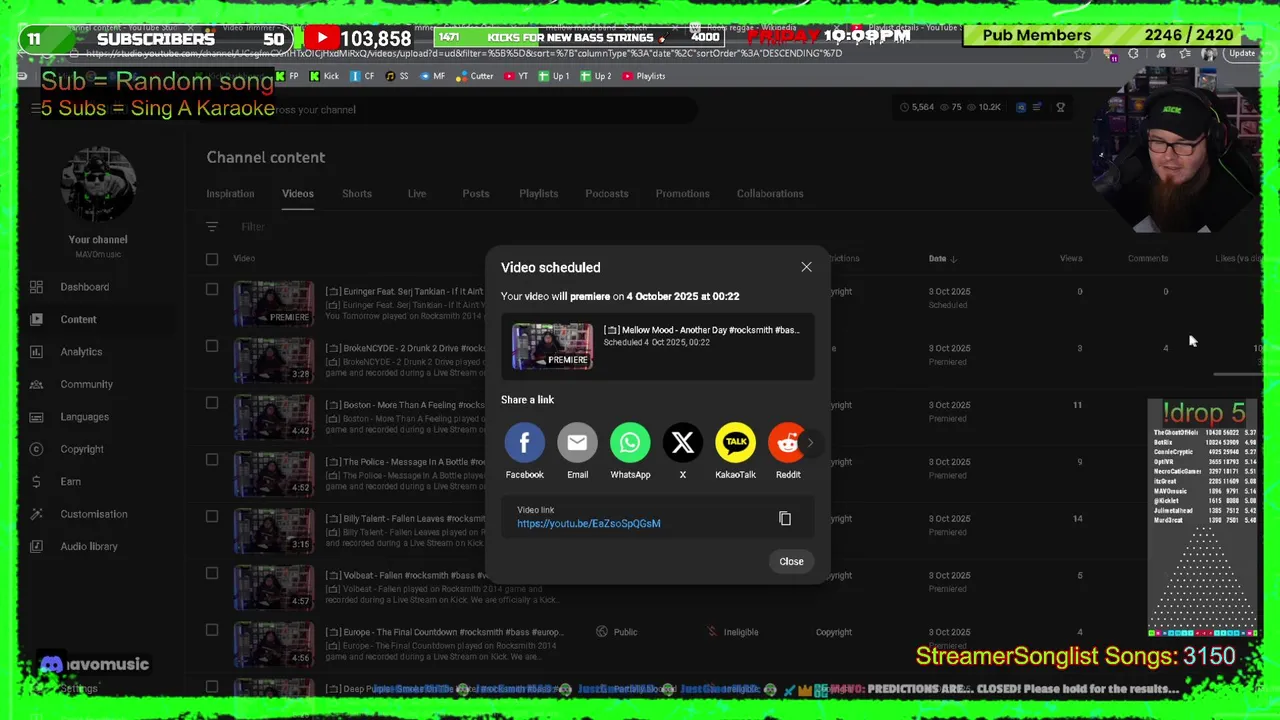
Task: Open Content in the sidebar
Action: [x=78, y=319]
